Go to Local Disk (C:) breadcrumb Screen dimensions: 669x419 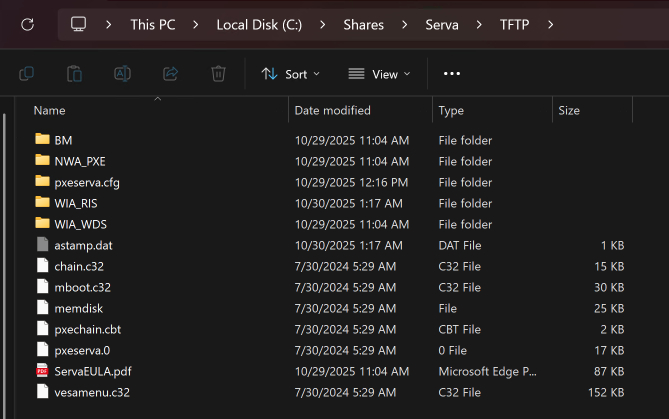pyautogui.click(x=258, y=24)
